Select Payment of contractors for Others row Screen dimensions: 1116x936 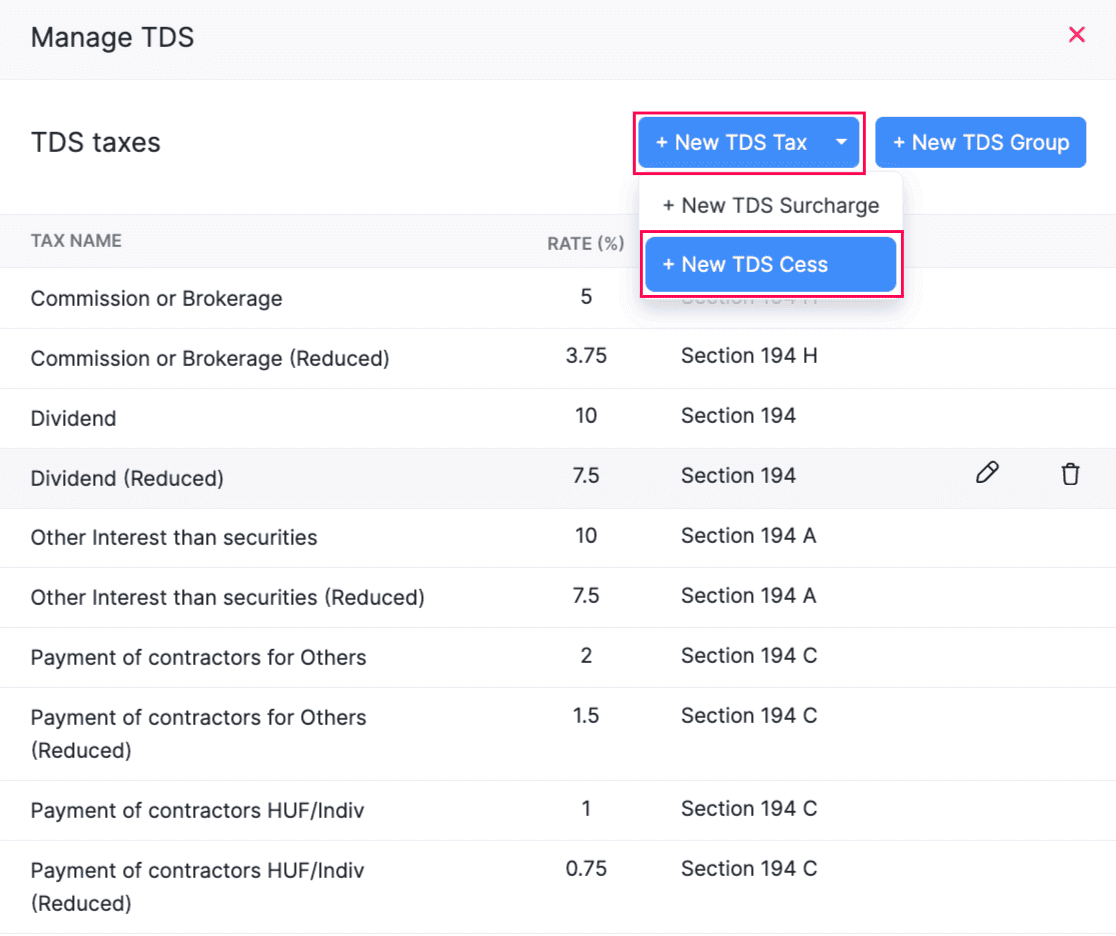click(x=198, y=658)
